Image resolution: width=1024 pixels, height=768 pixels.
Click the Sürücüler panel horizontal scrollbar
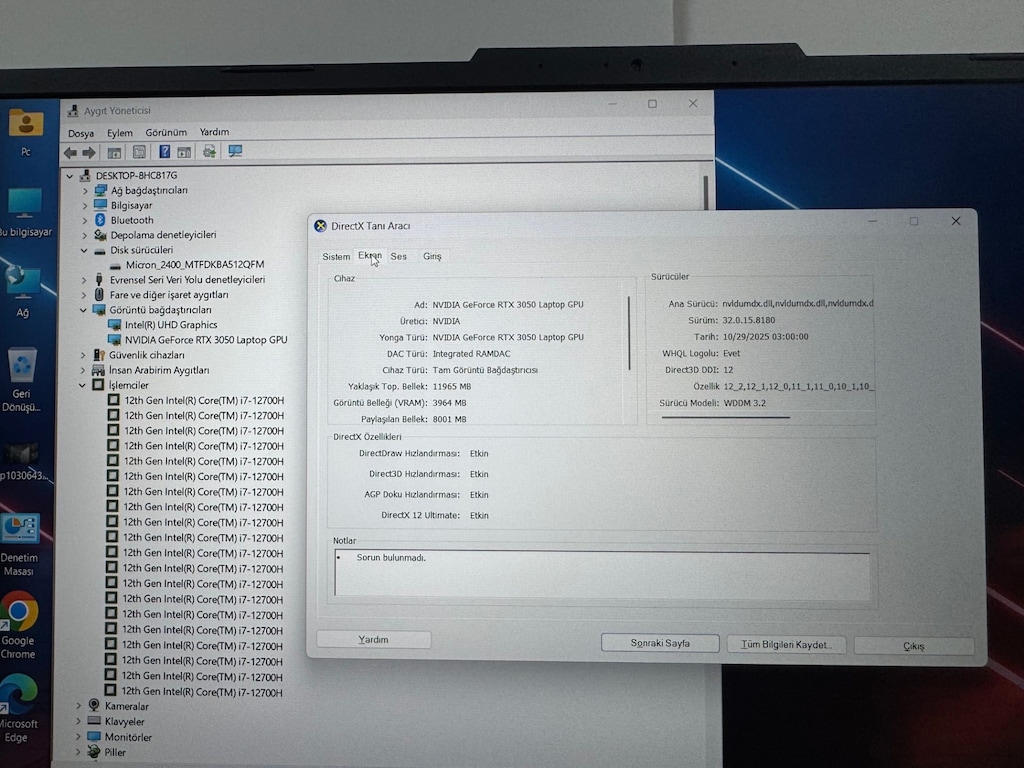pos(726,417)
